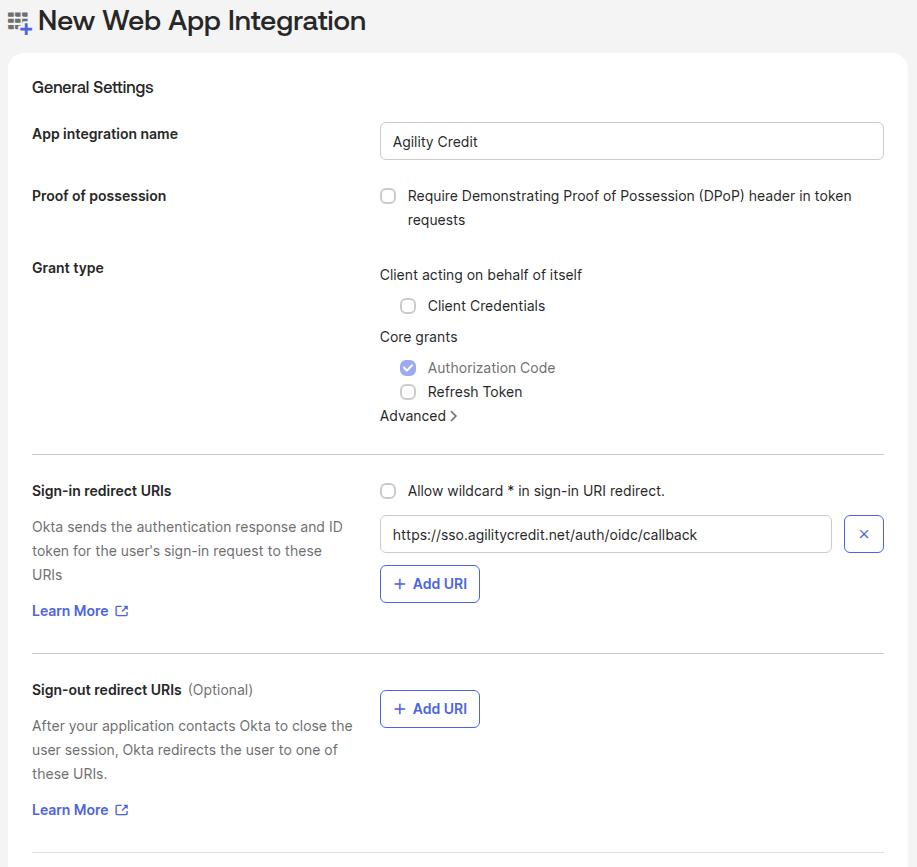This screenshot has height=867, width=917.
Task: Allow wildcard in sign-in URI redirect checkbox
Action: tap(388, 491)
